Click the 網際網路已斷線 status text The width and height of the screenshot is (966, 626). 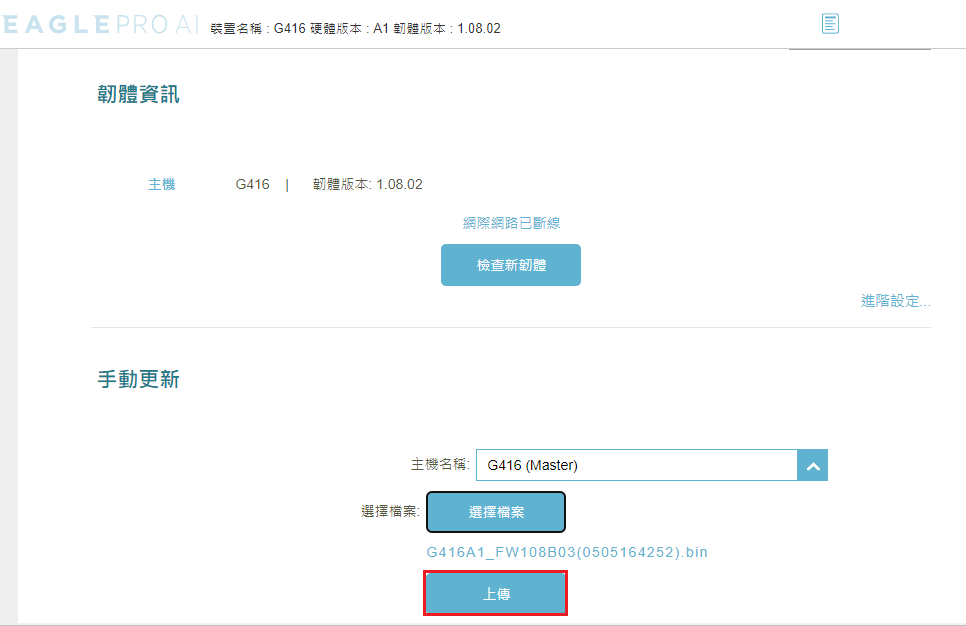510,223
